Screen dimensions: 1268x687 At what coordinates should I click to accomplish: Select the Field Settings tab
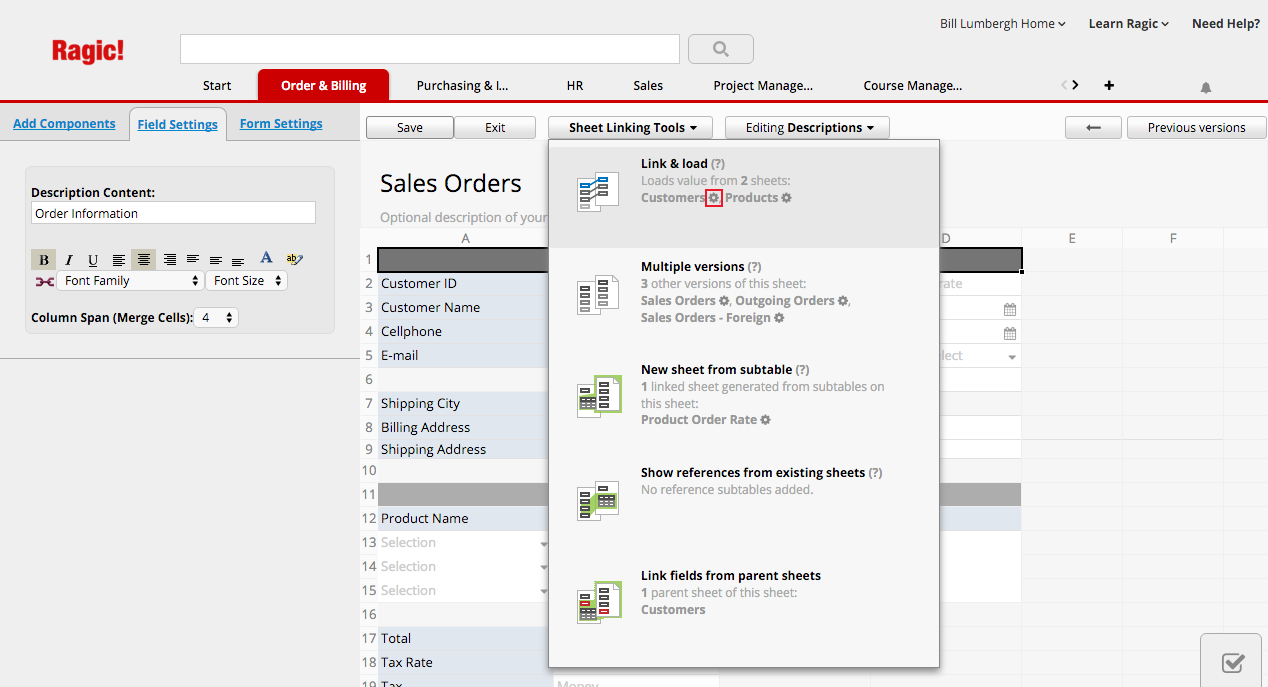[178, 124]
